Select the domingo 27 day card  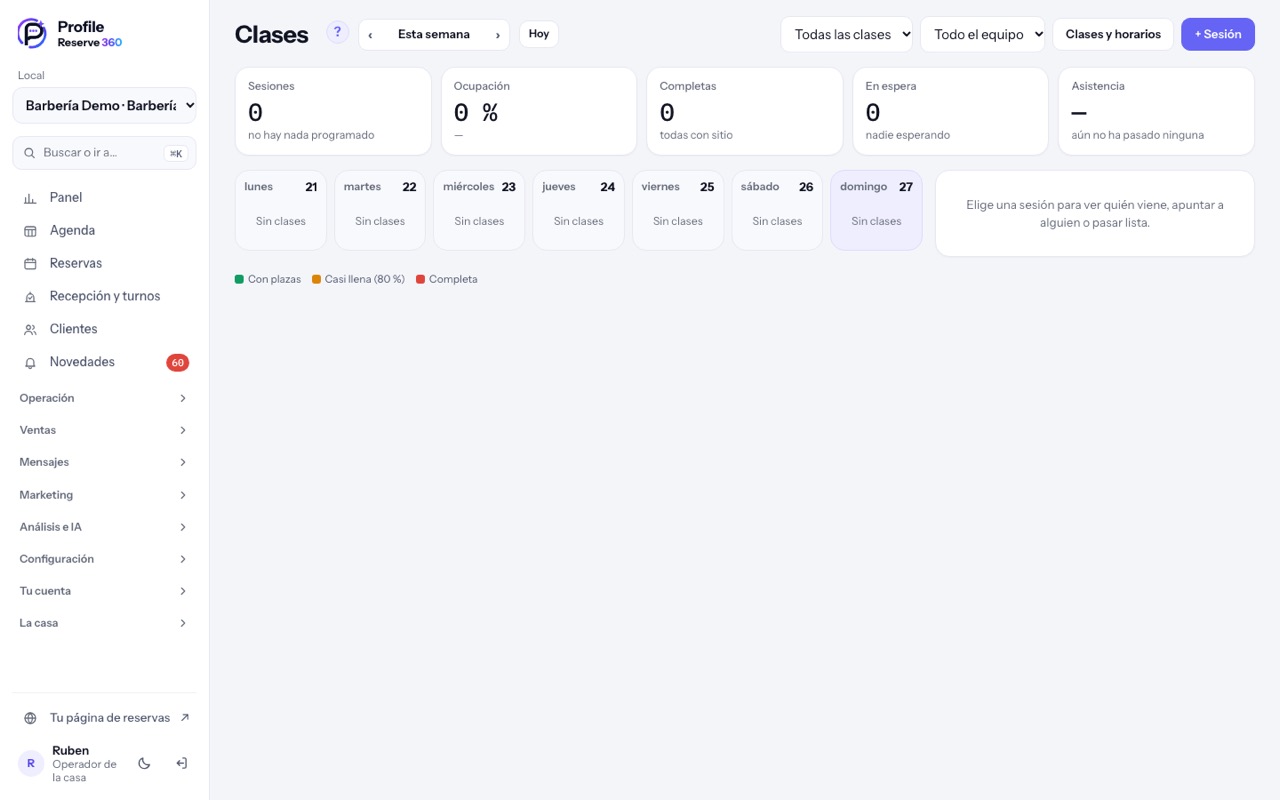tap(876, 210)
